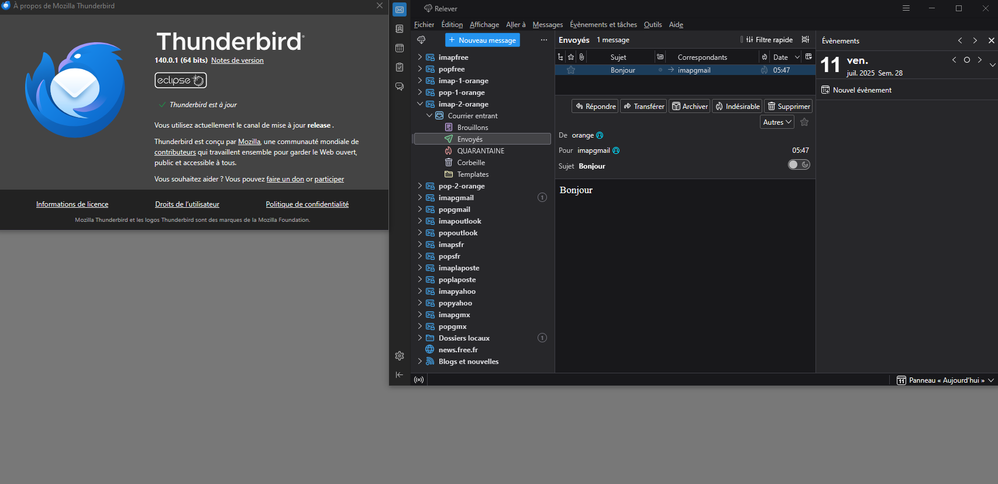Screen dimensions: 998x484
Task: Open the Address Book space
Action: (x=400, y=29)
